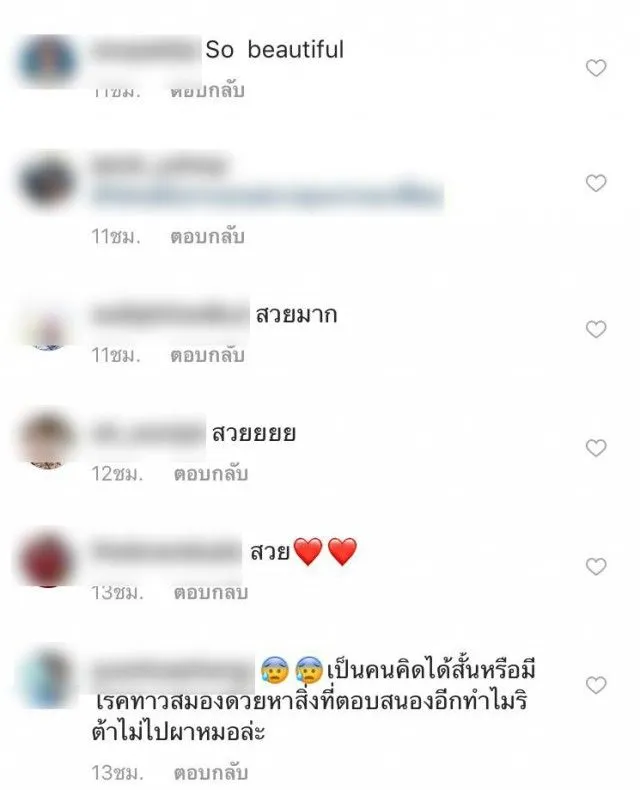This screenshot has width=640, height=790.
Task: Reply to the comment with red hearts
Action: [x=211, y=592]
